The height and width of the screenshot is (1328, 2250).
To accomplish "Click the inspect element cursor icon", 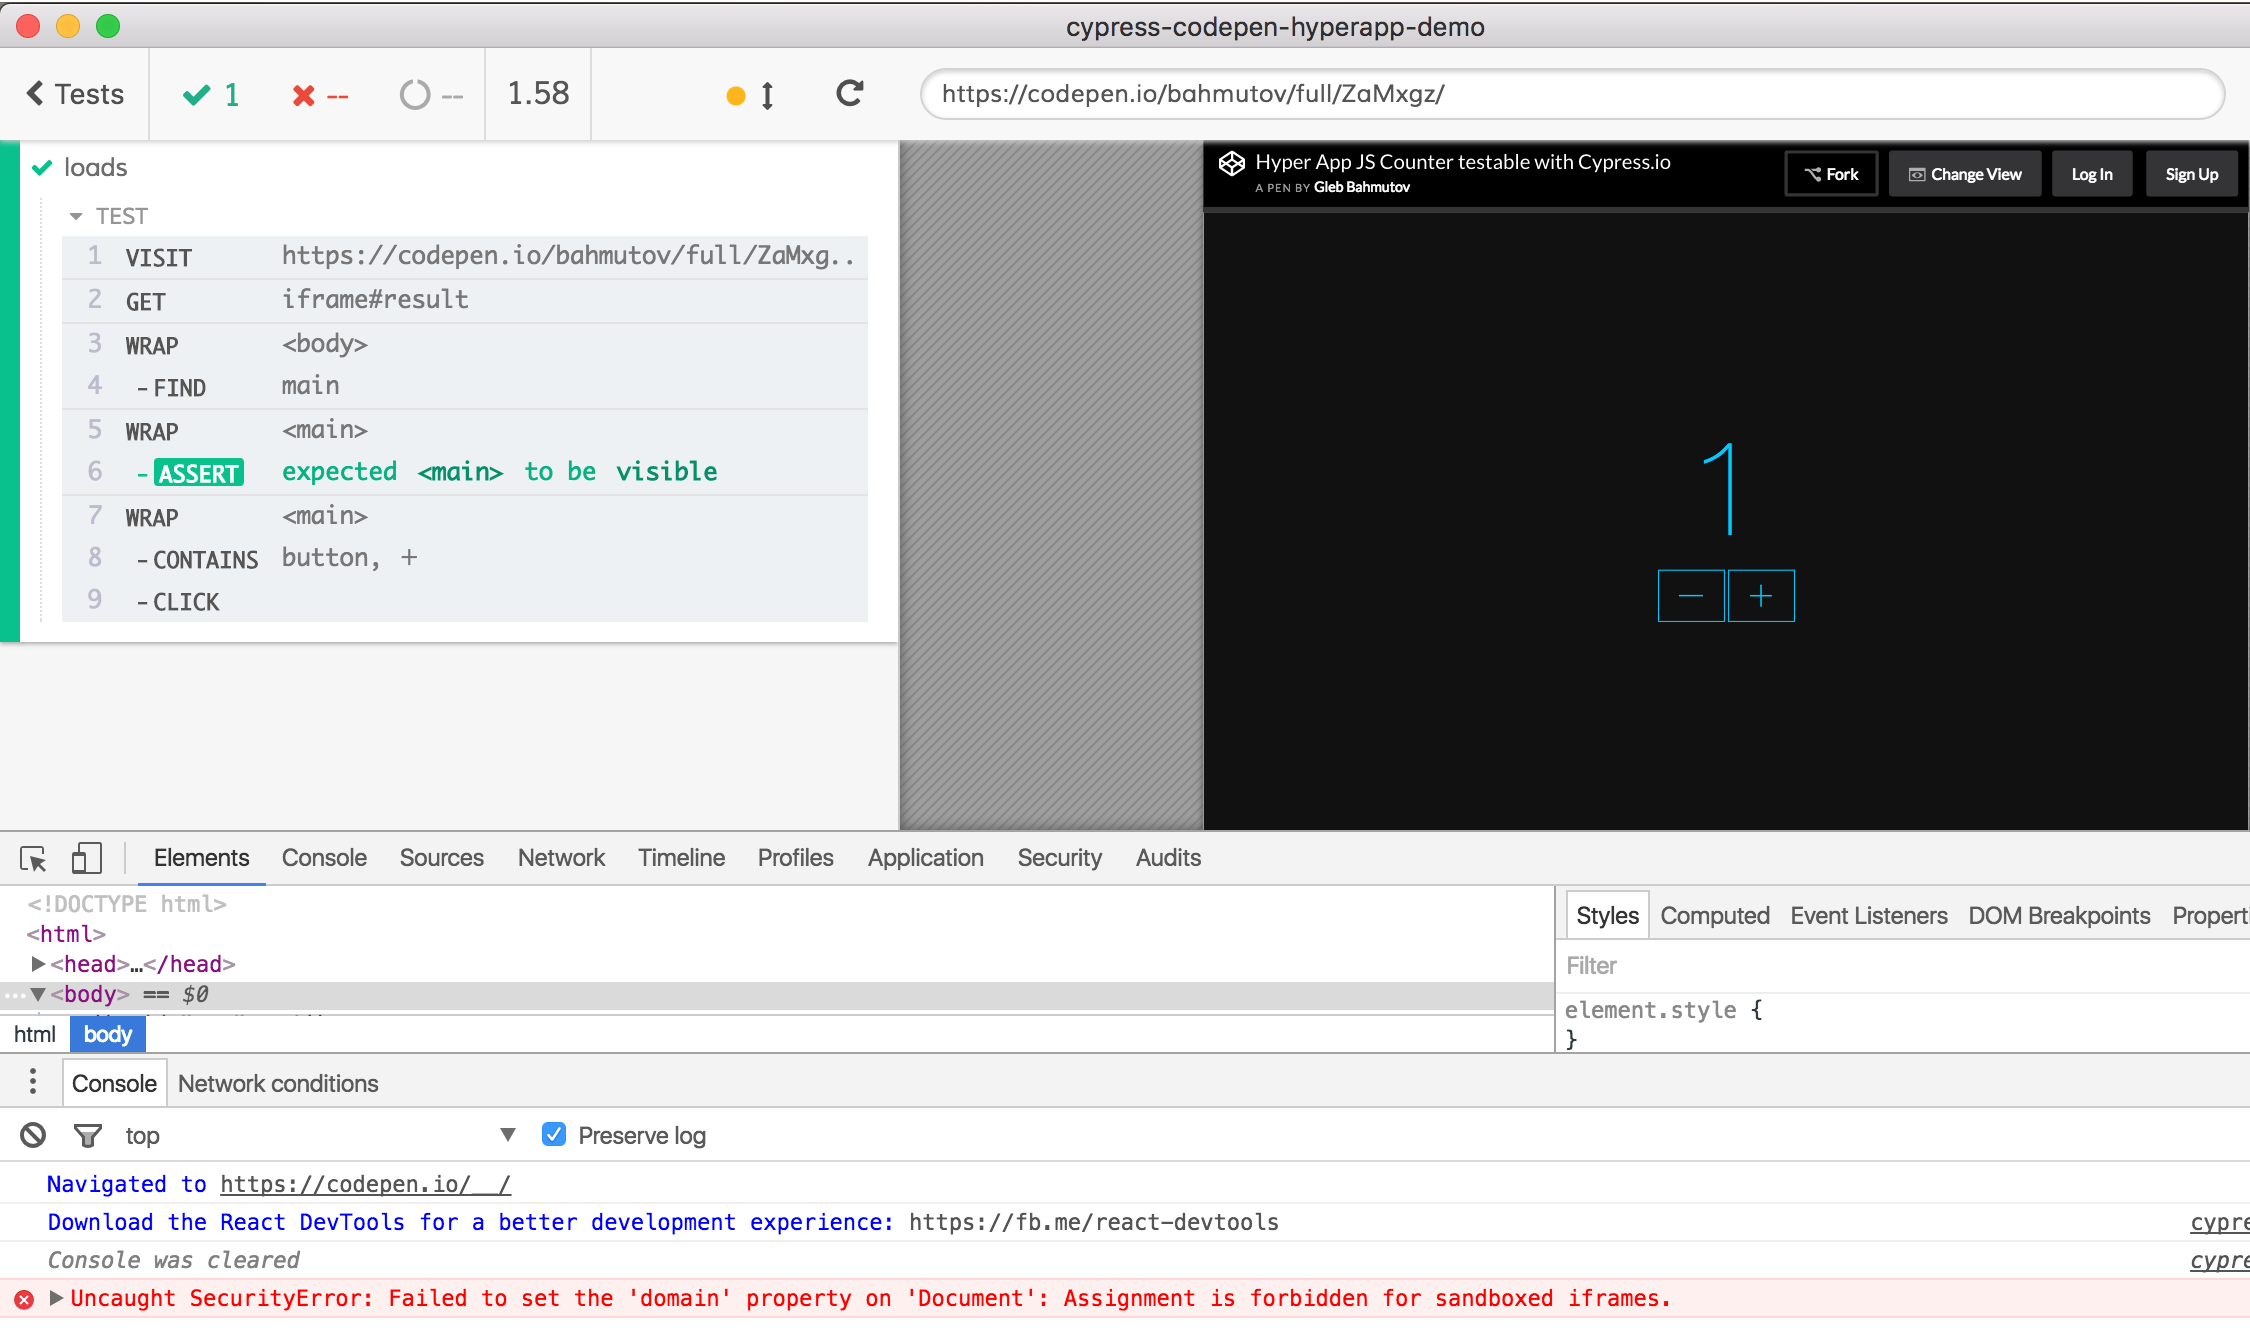I will pyautogui.click(x=33, y=859).
